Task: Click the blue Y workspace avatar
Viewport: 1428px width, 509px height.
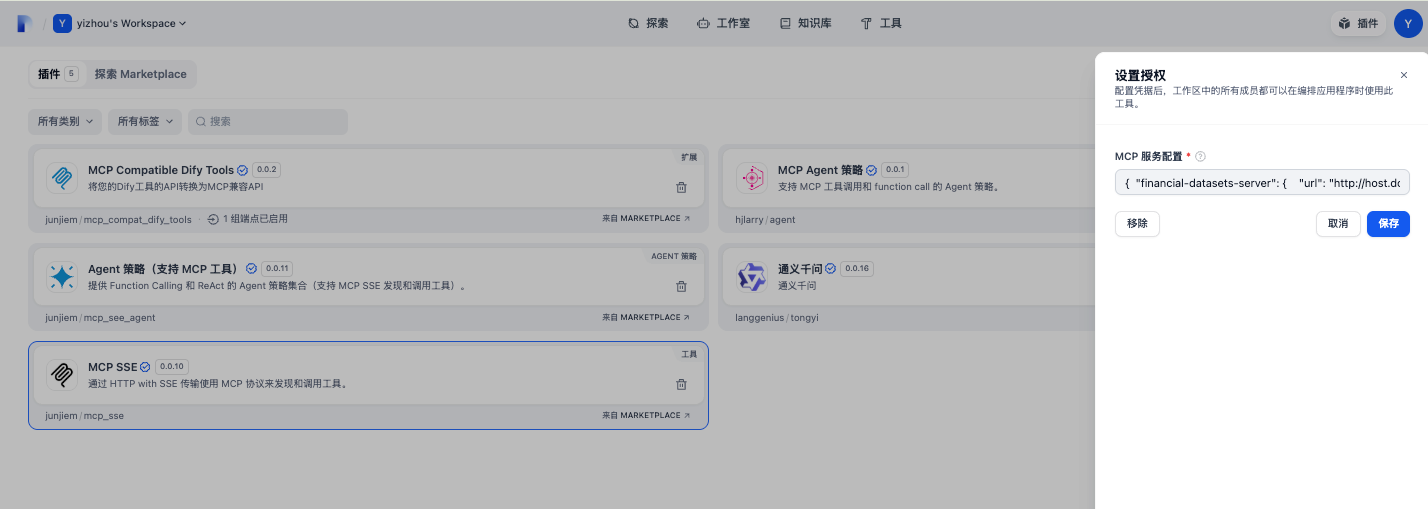Action: (62, 23)
